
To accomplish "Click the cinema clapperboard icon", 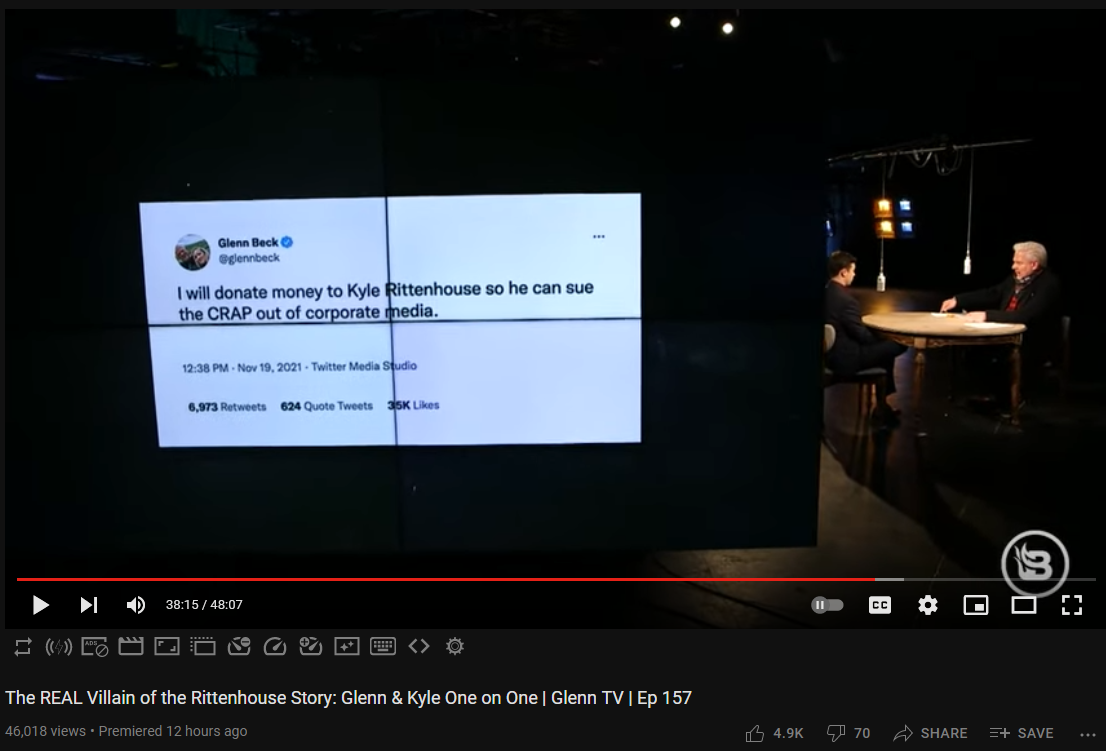I will click(x=130, y=646).
